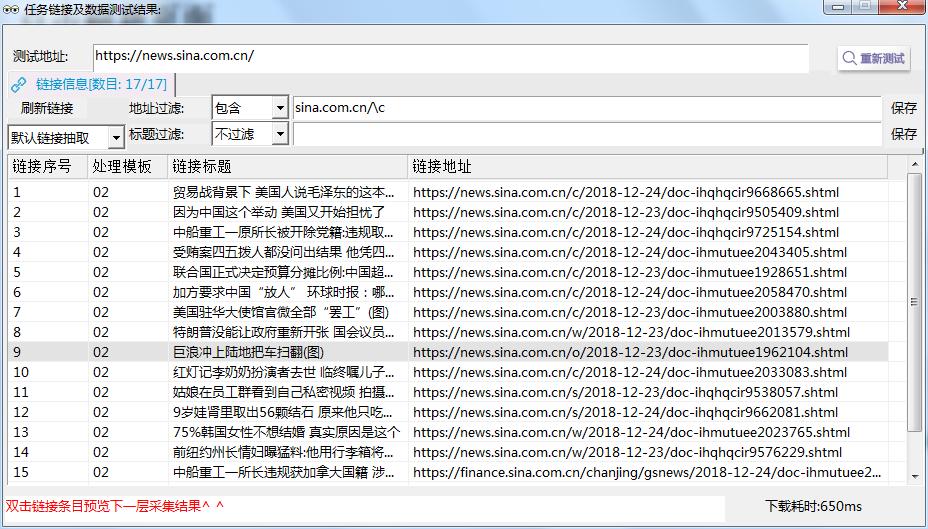Click the URL ending doc-ihqhqcir9505409.shtml

pos(626,212)
